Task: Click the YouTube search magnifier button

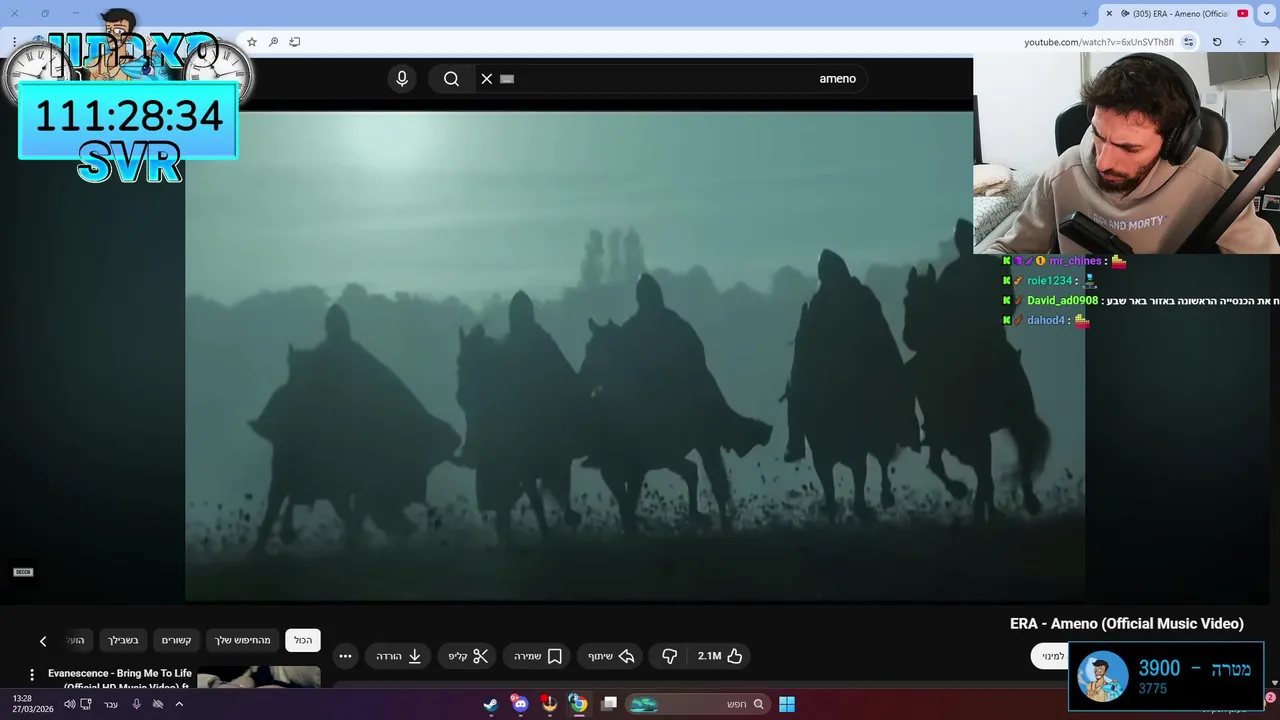Action: (451, 79)
